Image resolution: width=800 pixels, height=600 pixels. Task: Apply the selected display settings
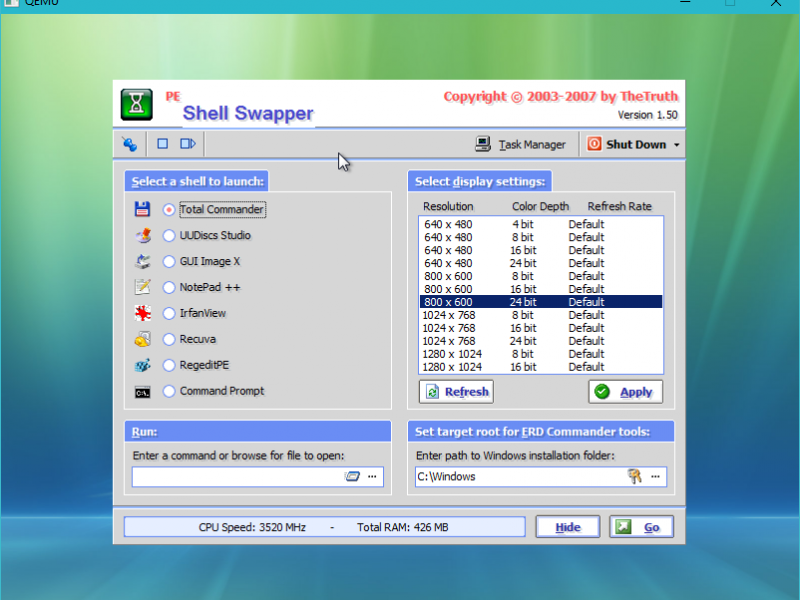(626, 392)
